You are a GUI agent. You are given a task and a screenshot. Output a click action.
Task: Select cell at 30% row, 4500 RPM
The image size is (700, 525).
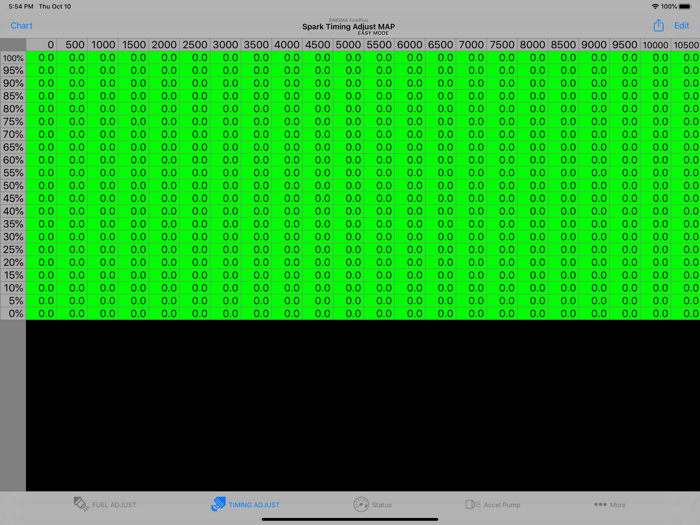318,237
